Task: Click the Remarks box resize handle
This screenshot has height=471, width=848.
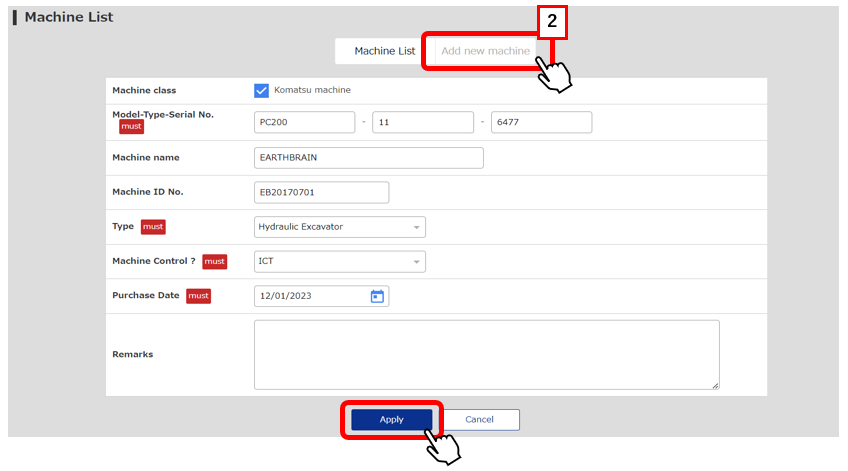Action: pyautogui.click(x=715, y=385)
